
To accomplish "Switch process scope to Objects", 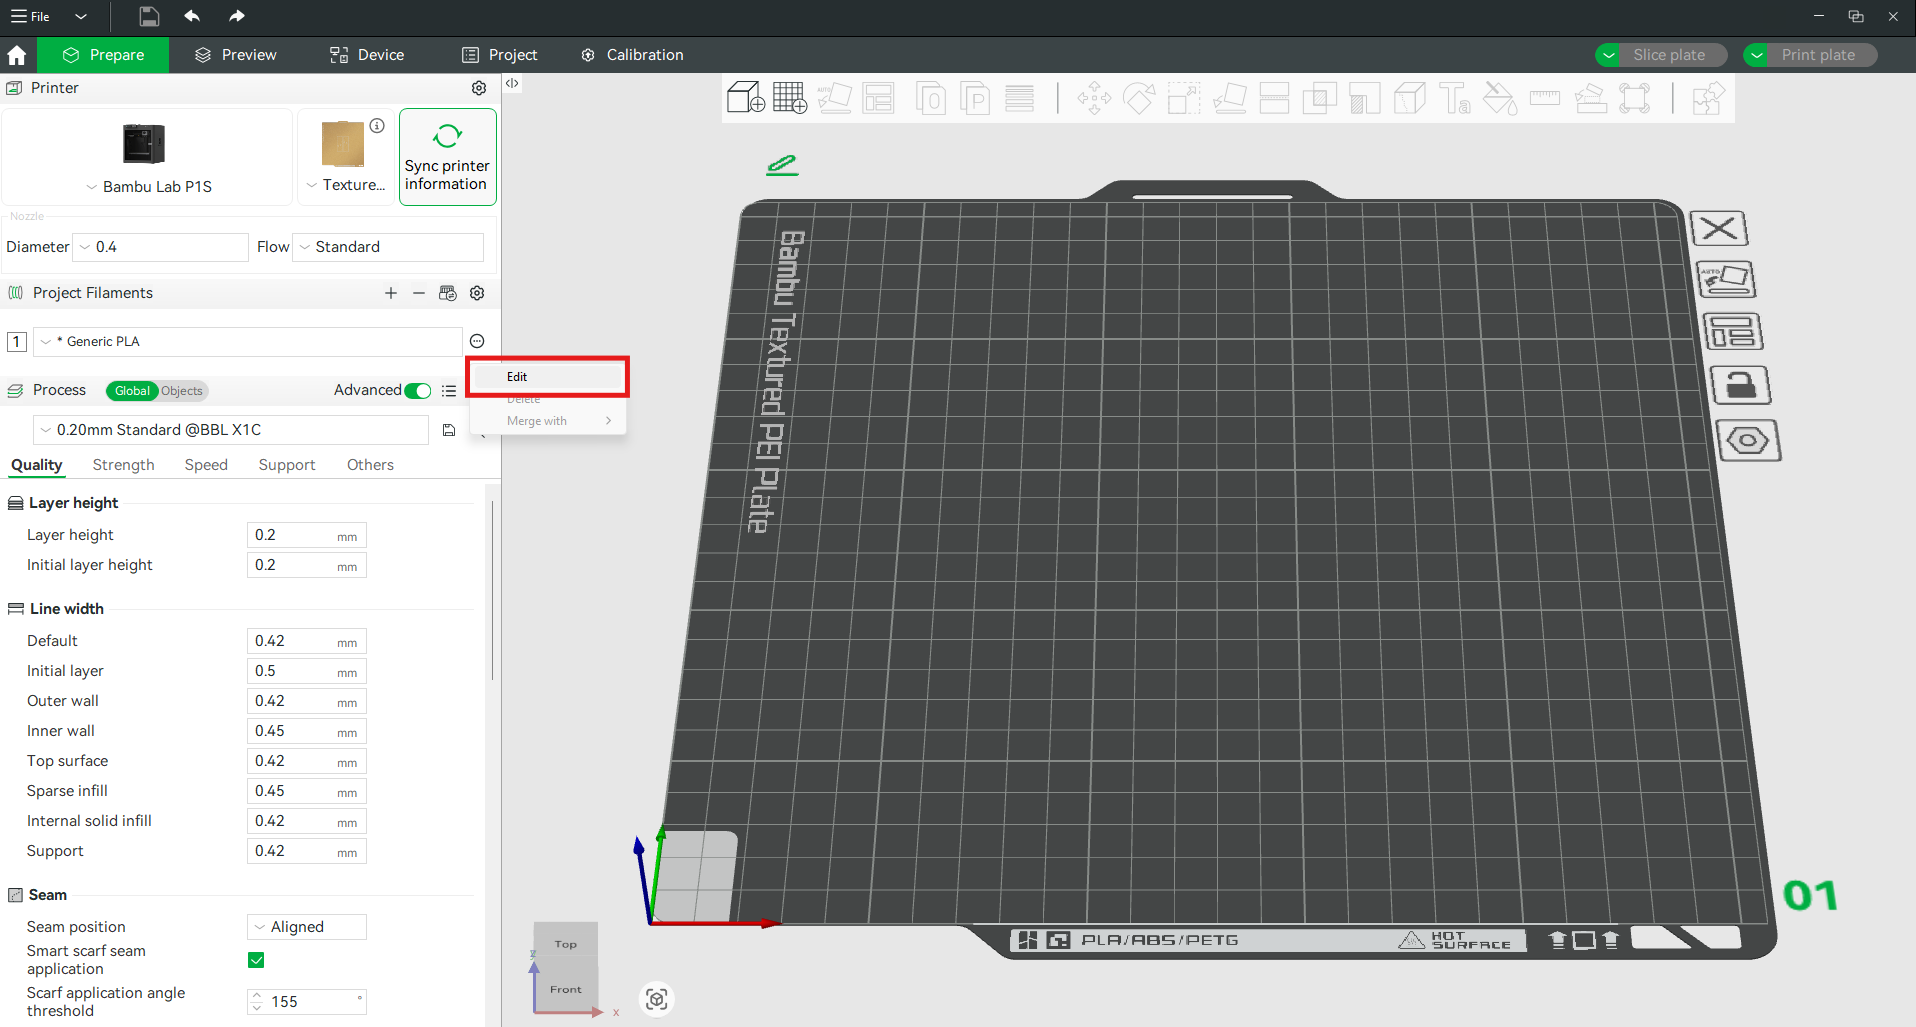I will tap(182, 391).
